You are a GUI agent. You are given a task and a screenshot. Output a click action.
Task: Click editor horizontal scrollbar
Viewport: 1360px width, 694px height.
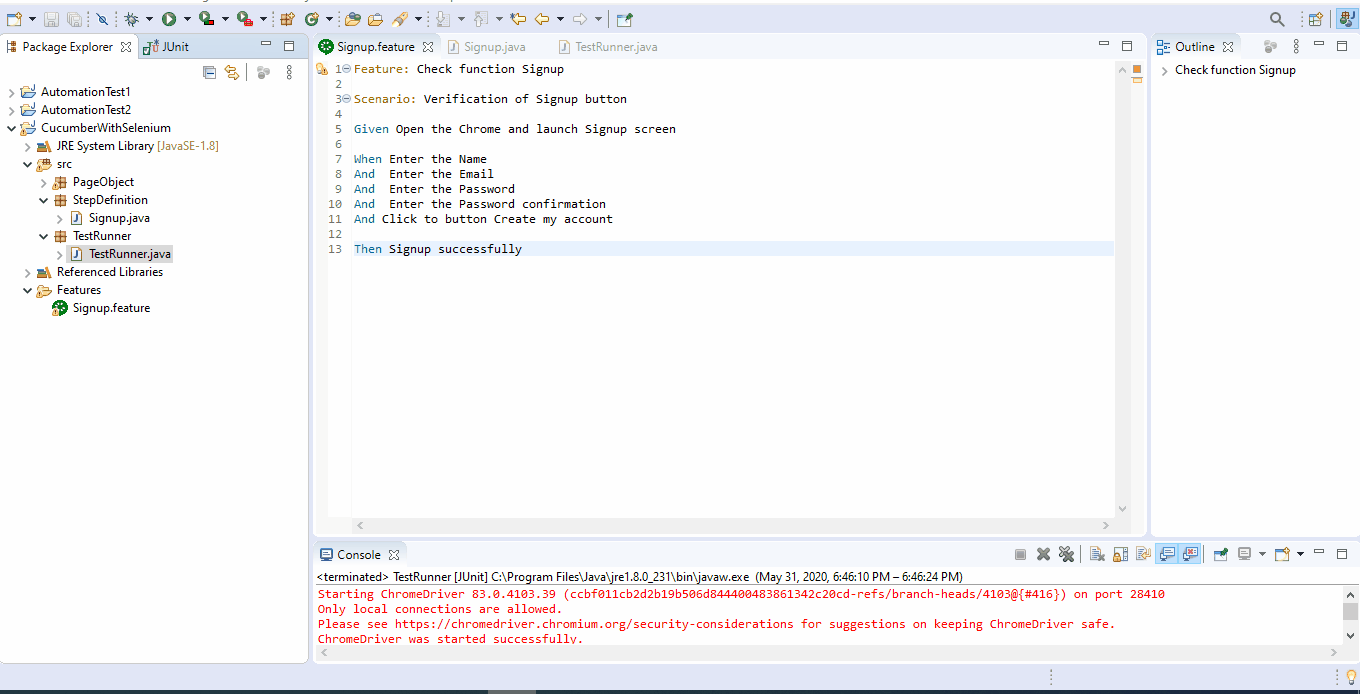tap(733, 525)
